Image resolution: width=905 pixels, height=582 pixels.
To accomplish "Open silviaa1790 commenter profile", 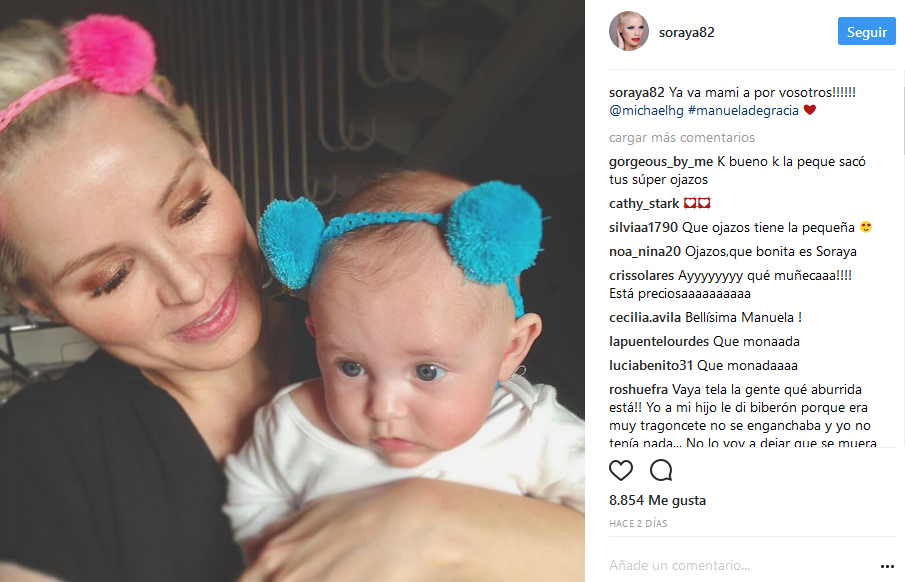I will pyautogui.click(x=644, y=227).
